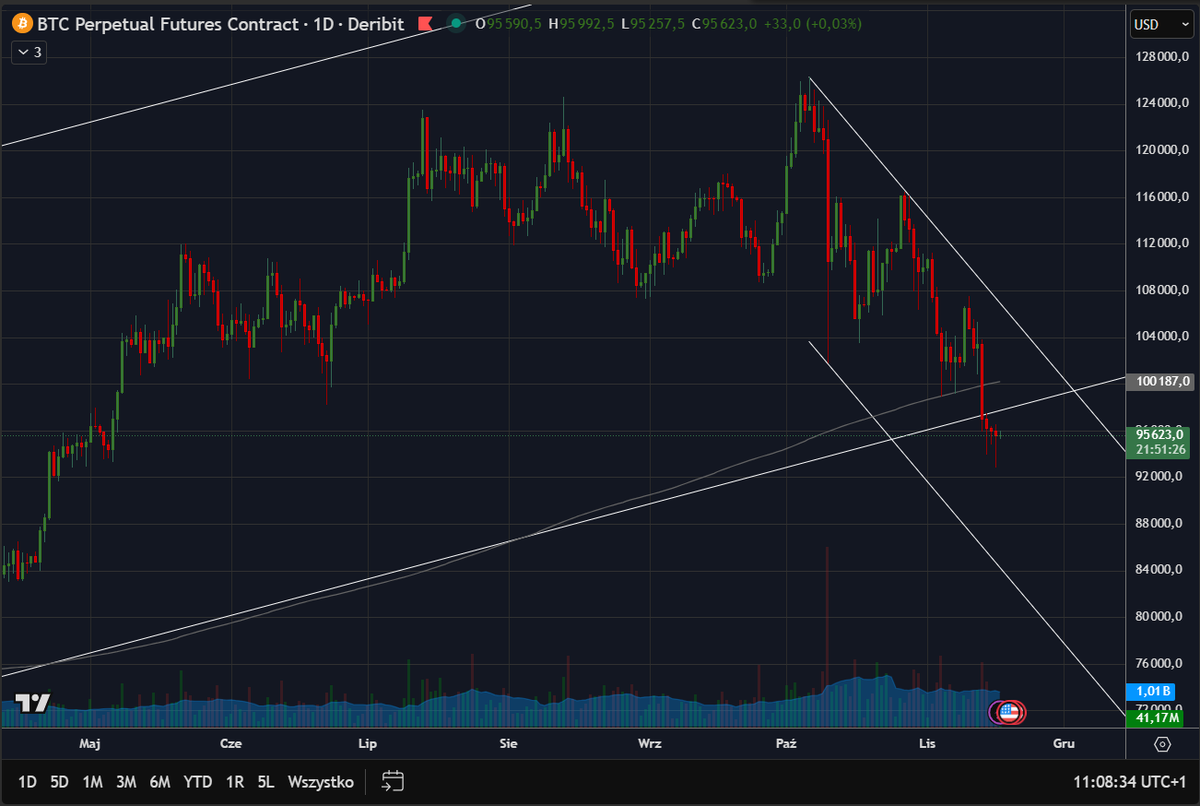The width and height of the screenshot is (1200, 806).
Task: Open timezone menu at 11:08:34 UTC+1
Action: (1129, 782)
